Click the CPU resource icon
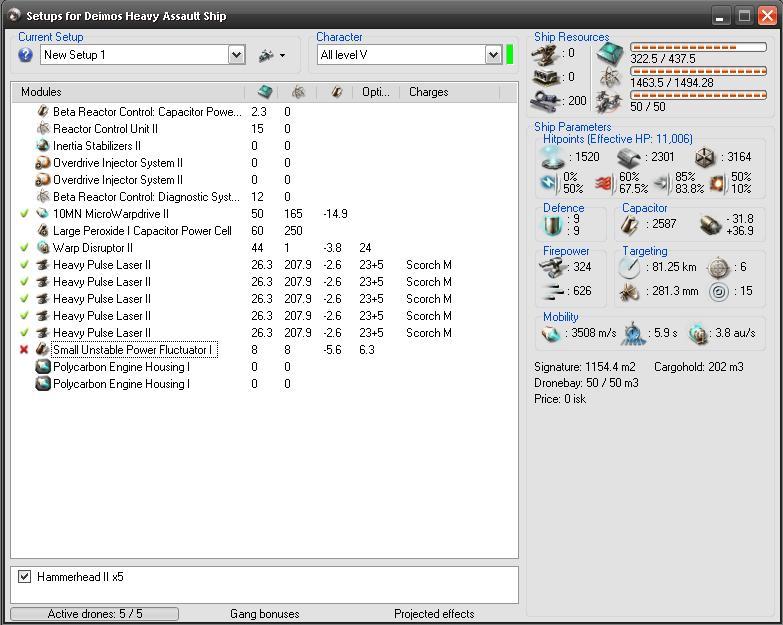Viewport: 783px width, 625px height. point(610,54)
